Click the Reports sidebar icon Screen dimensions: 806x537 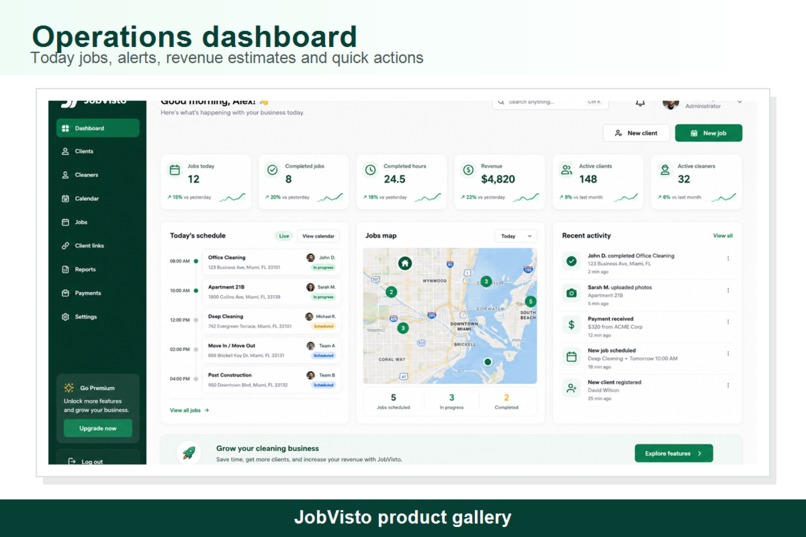coord(65,269)
